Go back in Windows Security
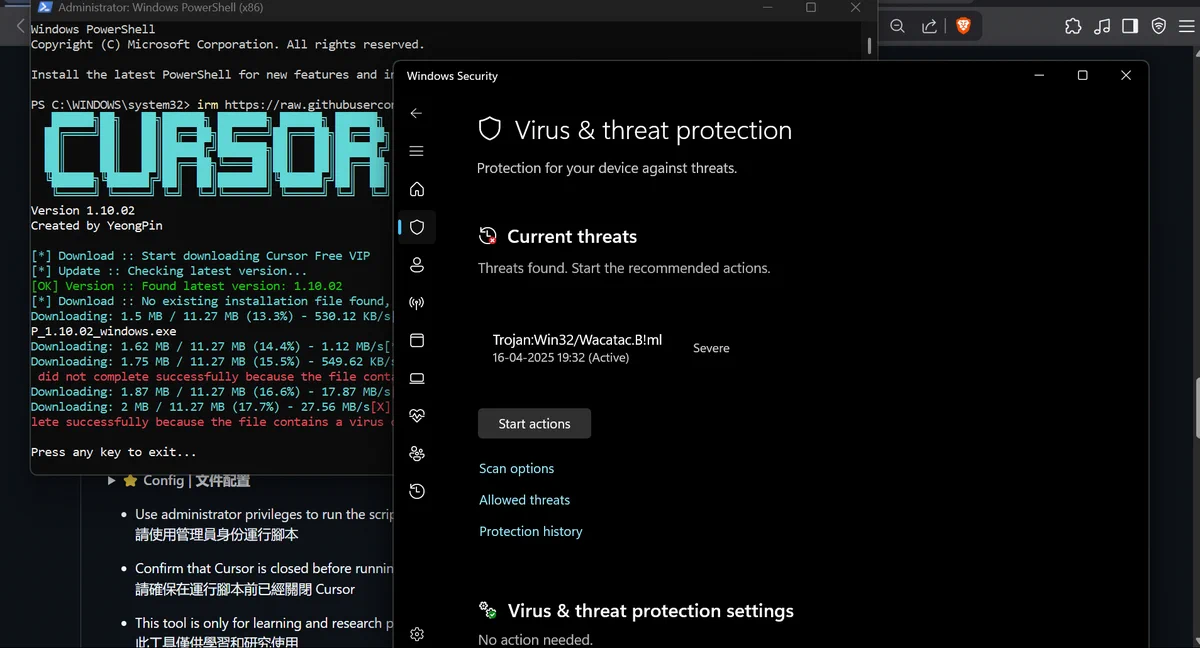The height and width of the screenshot is (648, 1200). click(x=417, y=113)
